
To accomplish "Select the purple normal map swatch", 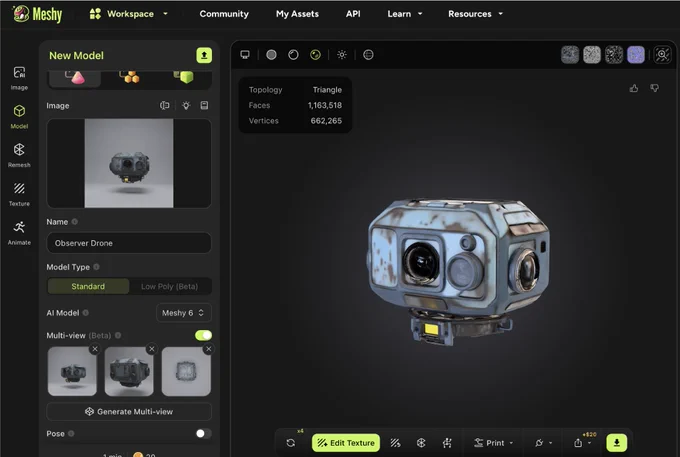I will (x=636, y=55).
